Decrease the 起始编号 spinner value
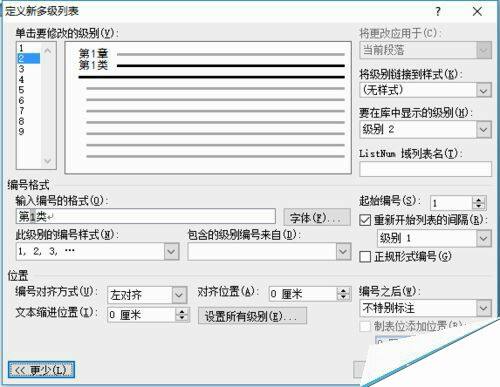The width and height of the screenshot is (500, 387). coord(479,206)
